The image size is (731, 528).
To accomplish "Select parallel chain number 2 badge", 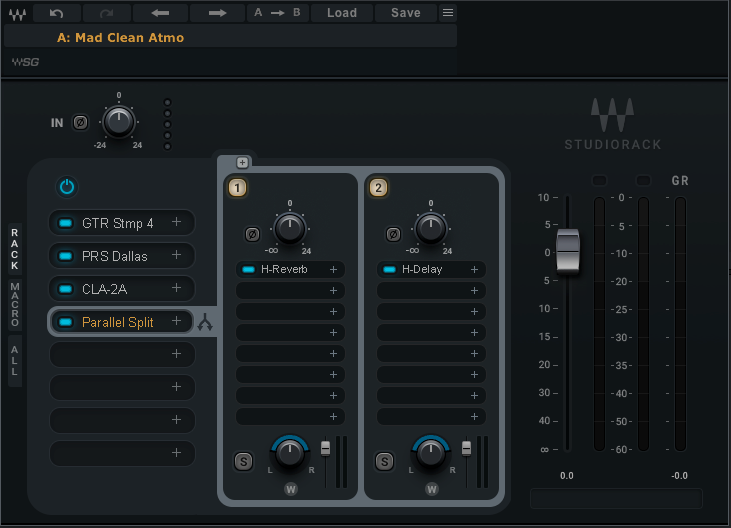I will pyautogui.click(x=378, y=188).
